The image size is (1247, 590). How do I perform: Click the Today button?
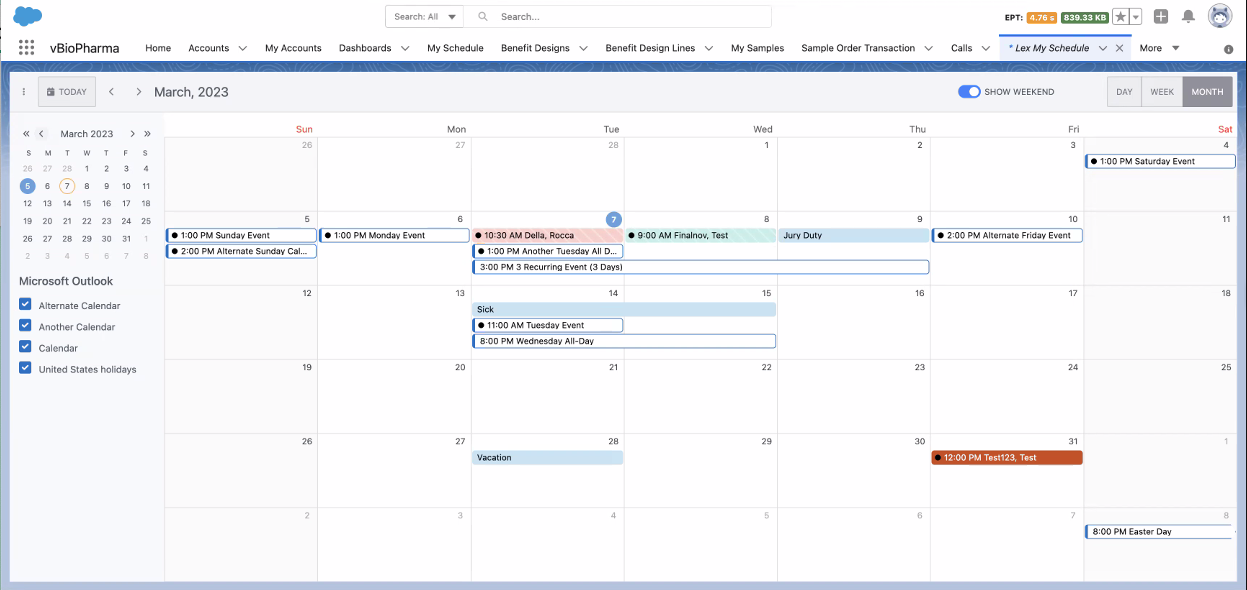click(67, 92)
